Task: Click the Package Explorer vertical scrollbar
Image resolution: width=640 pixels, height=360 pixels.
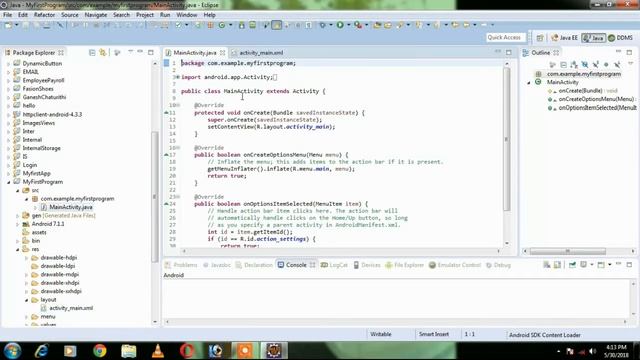Action: point(155,196)
